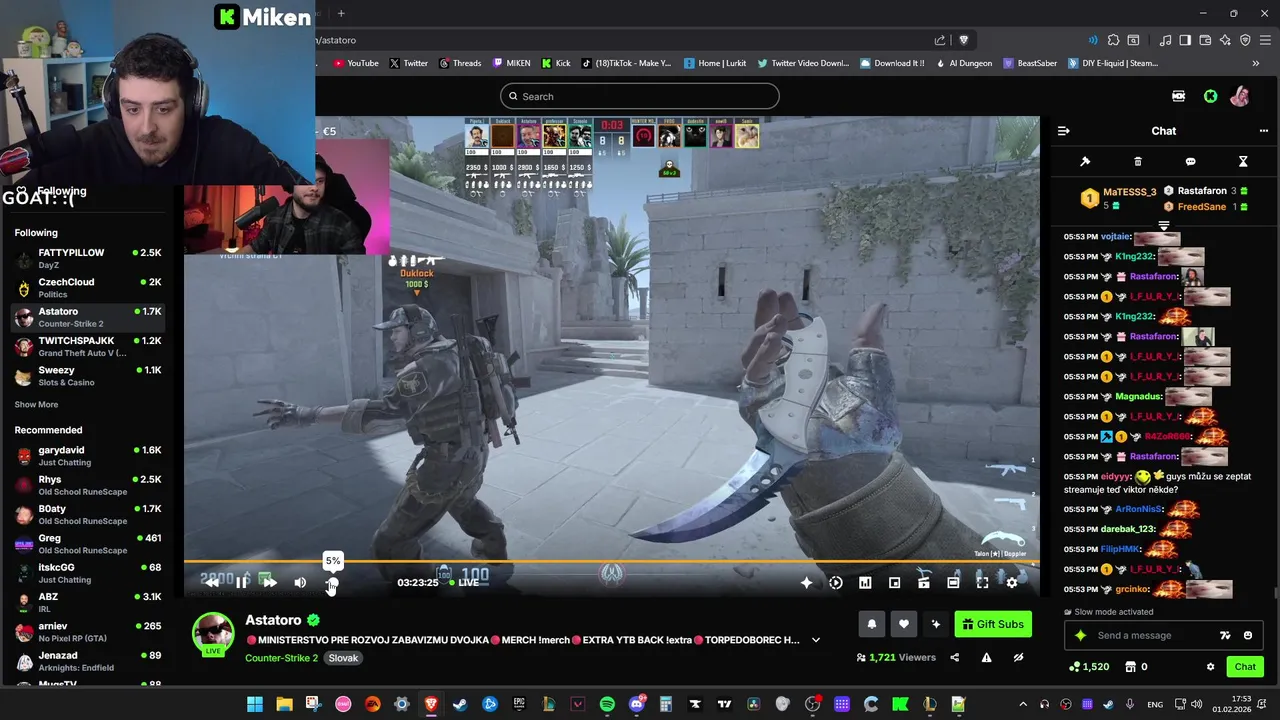Click the sparkle subscribe button beside Gift Subs
The height and width of the screenshot is (720, 1280).
tap(935, 624)
